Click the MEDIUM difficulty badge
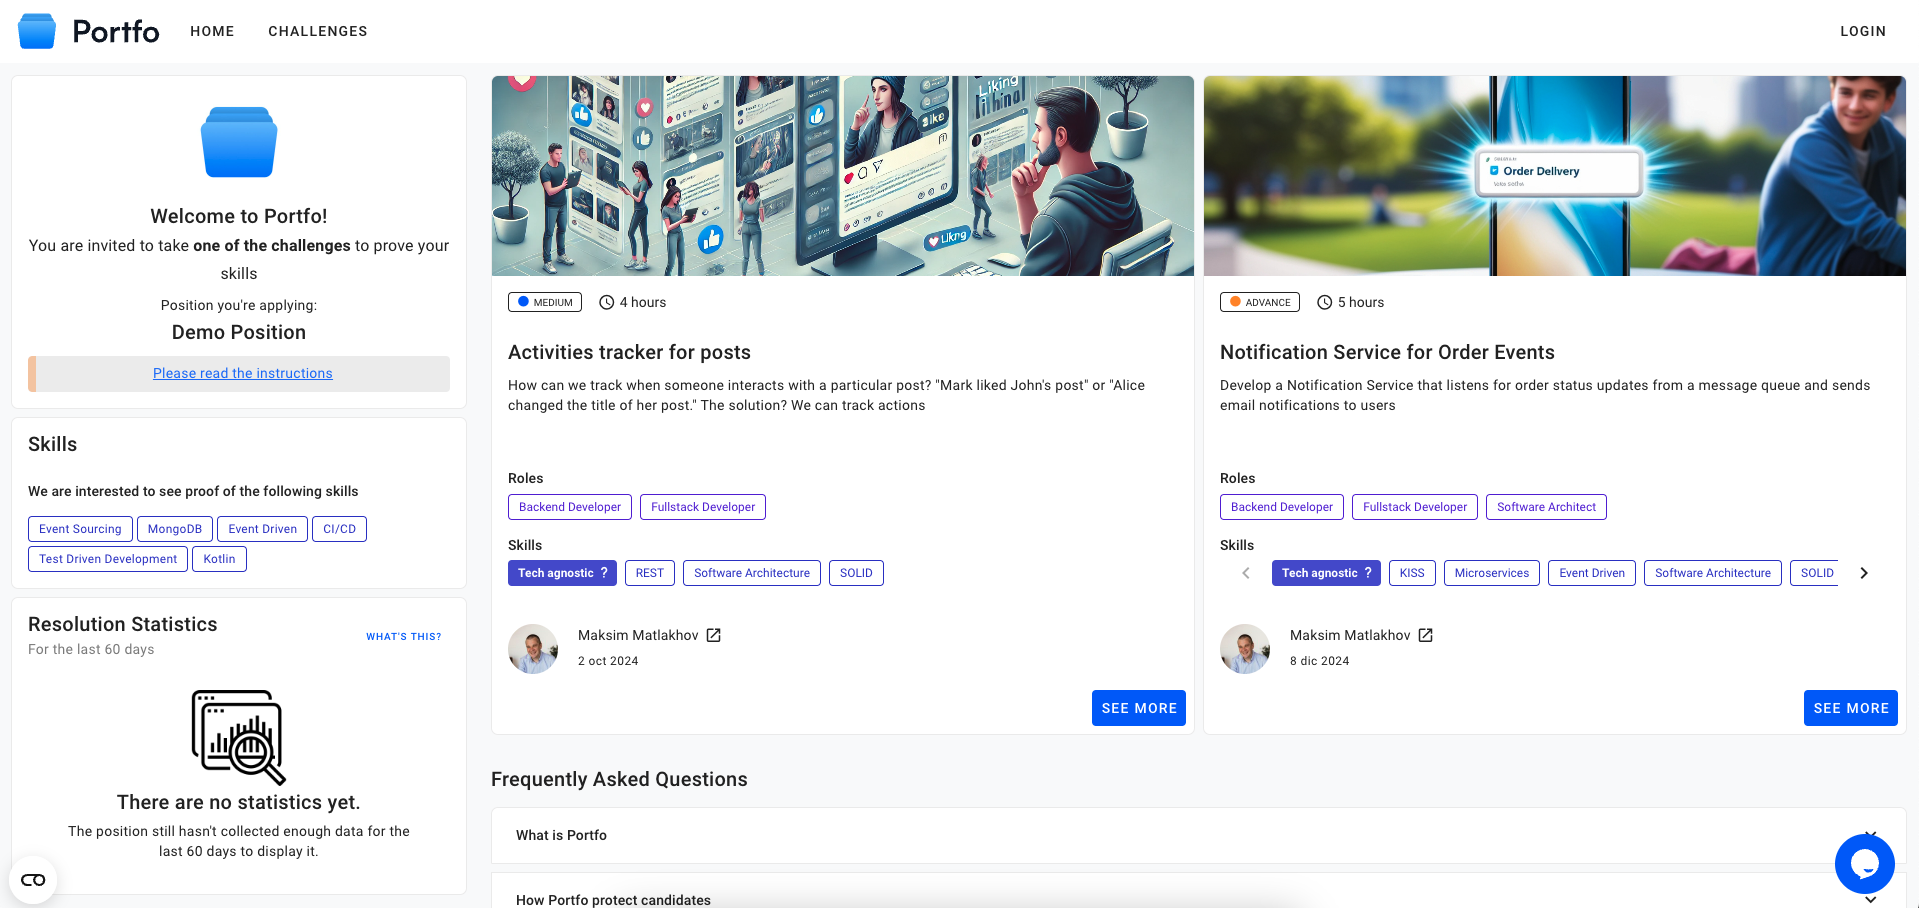Image resolution: width=1919 pixels, height=908 pixels. [x=545, y=302]
